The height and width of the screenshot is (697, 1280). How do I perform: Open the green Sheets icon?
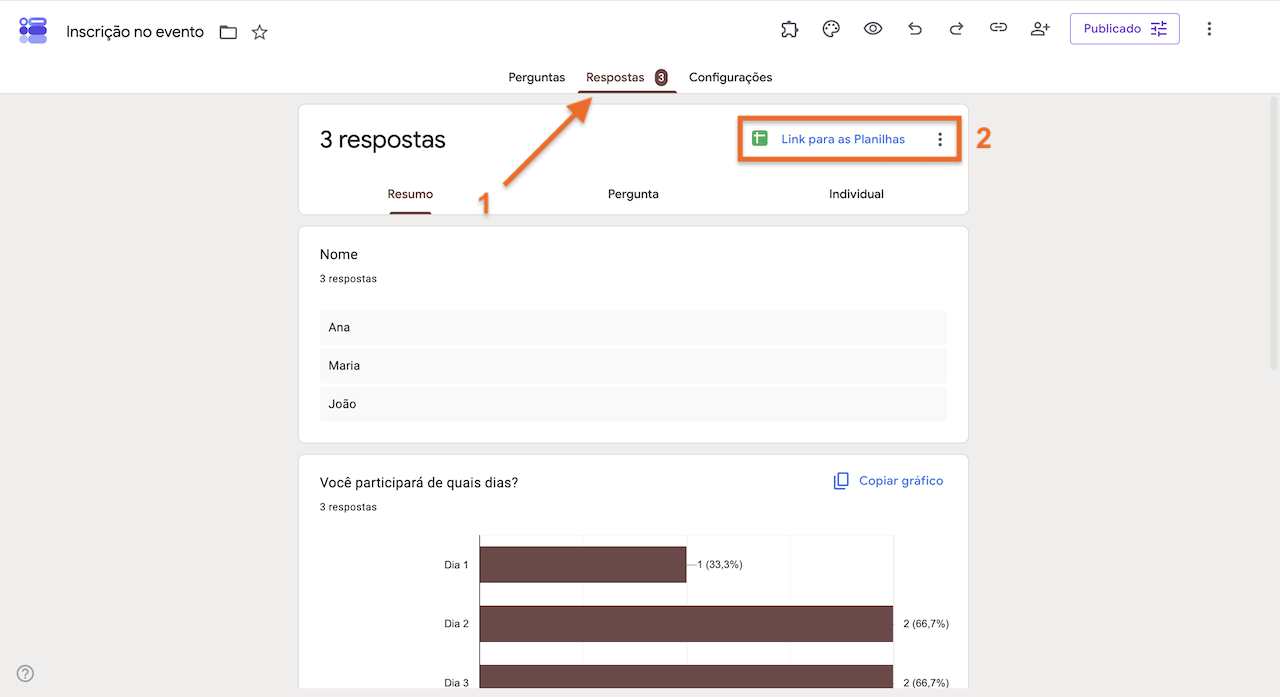pos(760,139)
